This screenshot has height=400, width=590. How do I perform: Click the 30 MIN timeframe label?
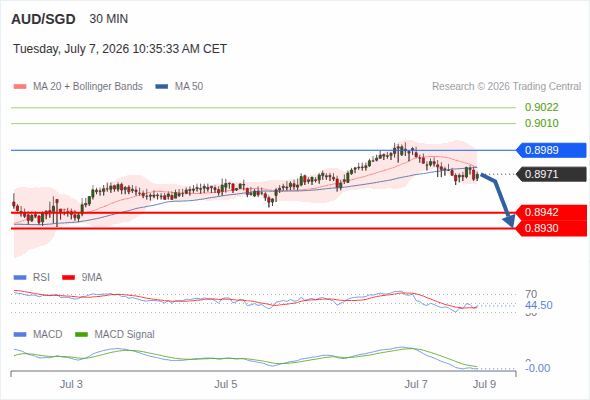pyautogui.click(x=109, y=19)
